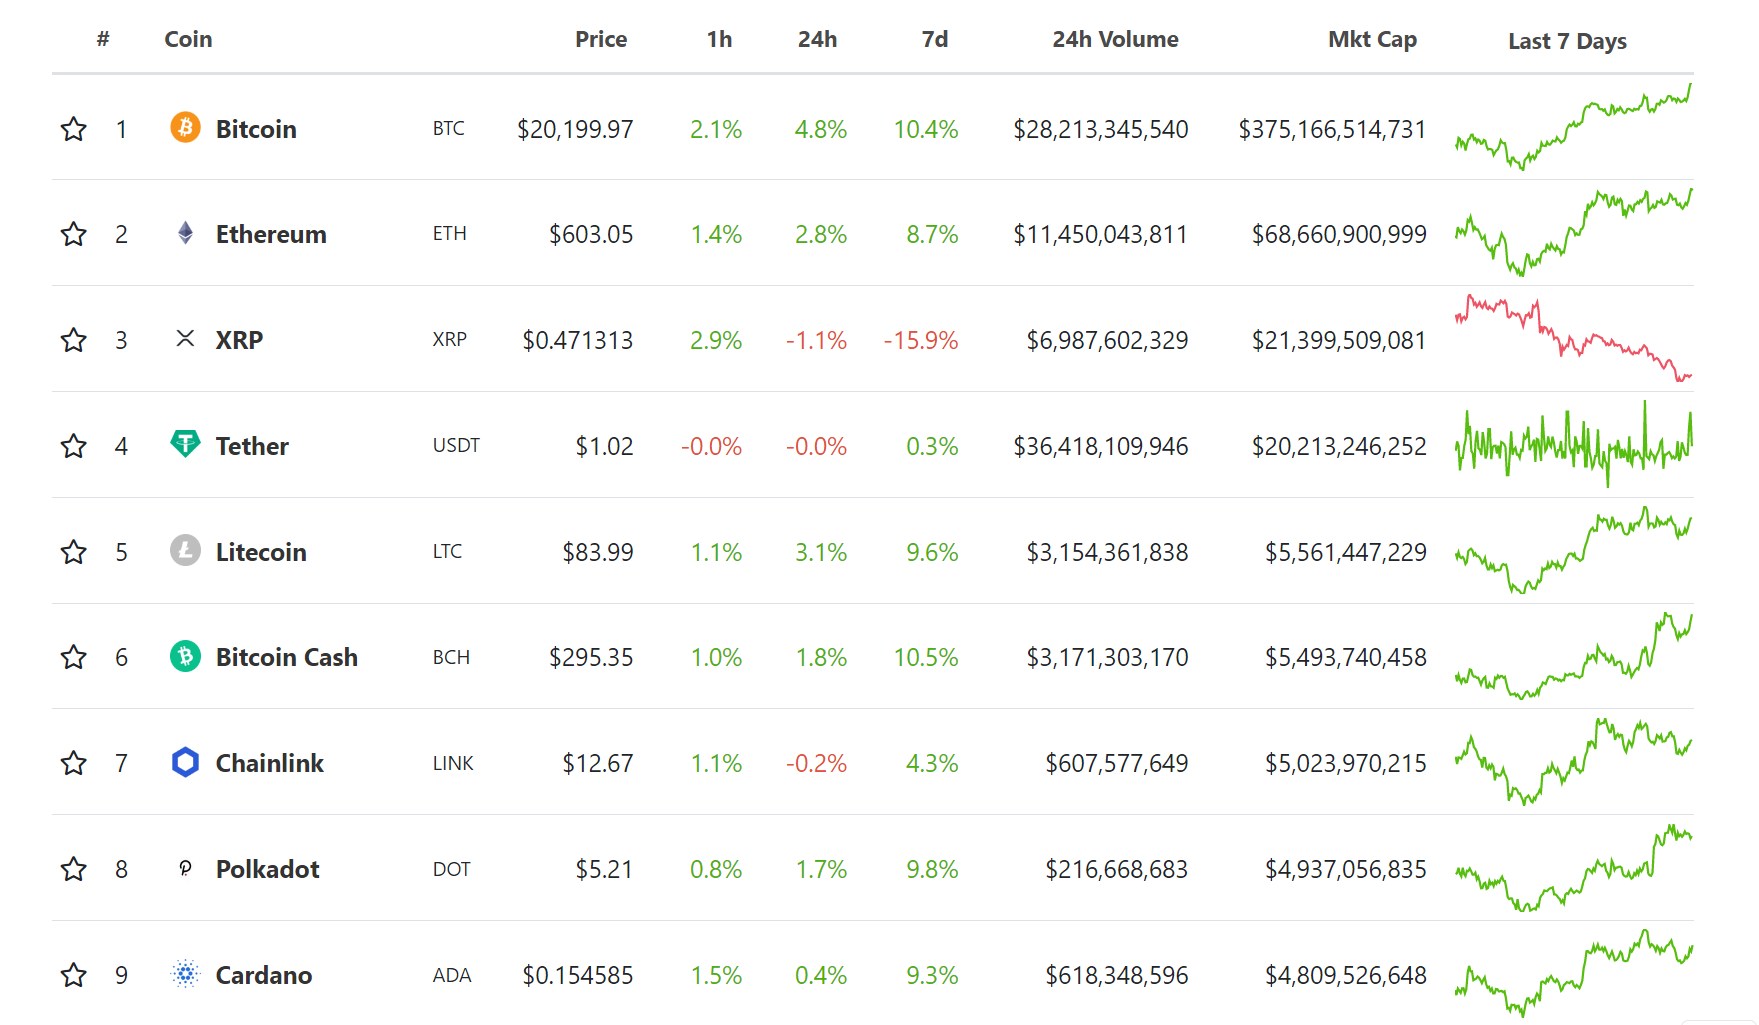This screenshot has height=1025, width=1759.
Task: Click Cardano price $0.154585
Action: point(578,975)
